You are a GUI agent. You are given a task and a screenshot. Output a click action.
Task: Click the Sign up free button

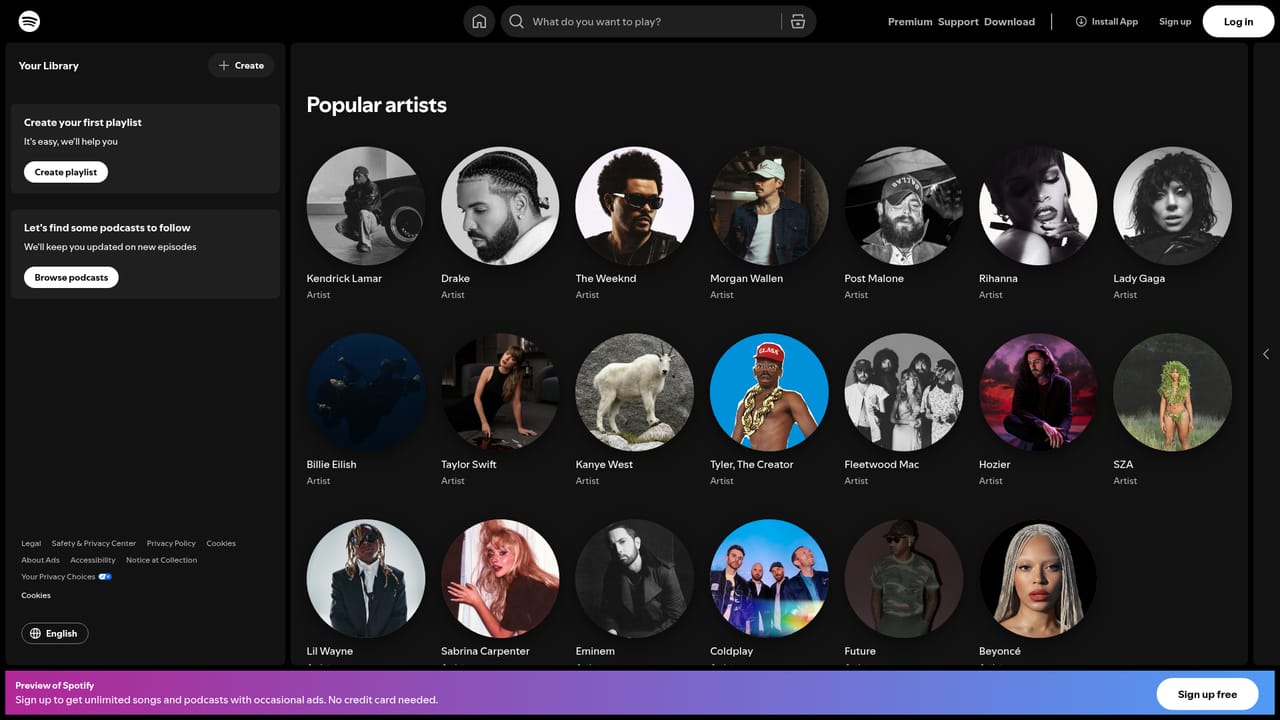click(1207, 694)
